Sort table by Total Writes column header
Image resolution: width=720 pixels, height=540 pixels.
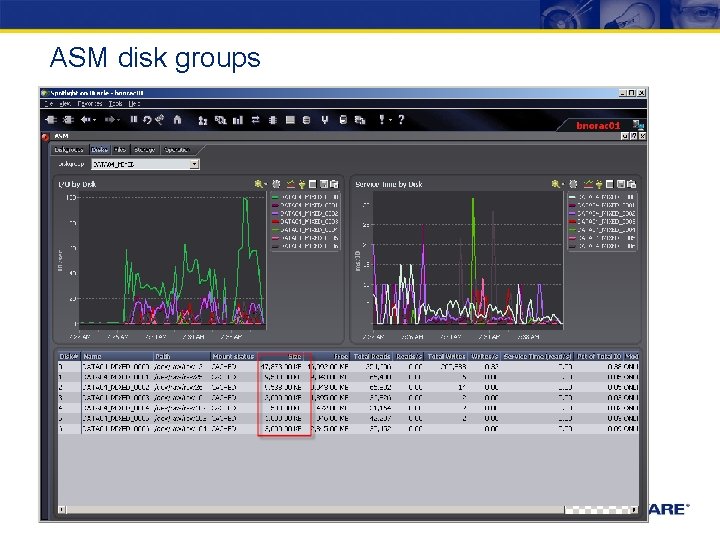[446, 356]
